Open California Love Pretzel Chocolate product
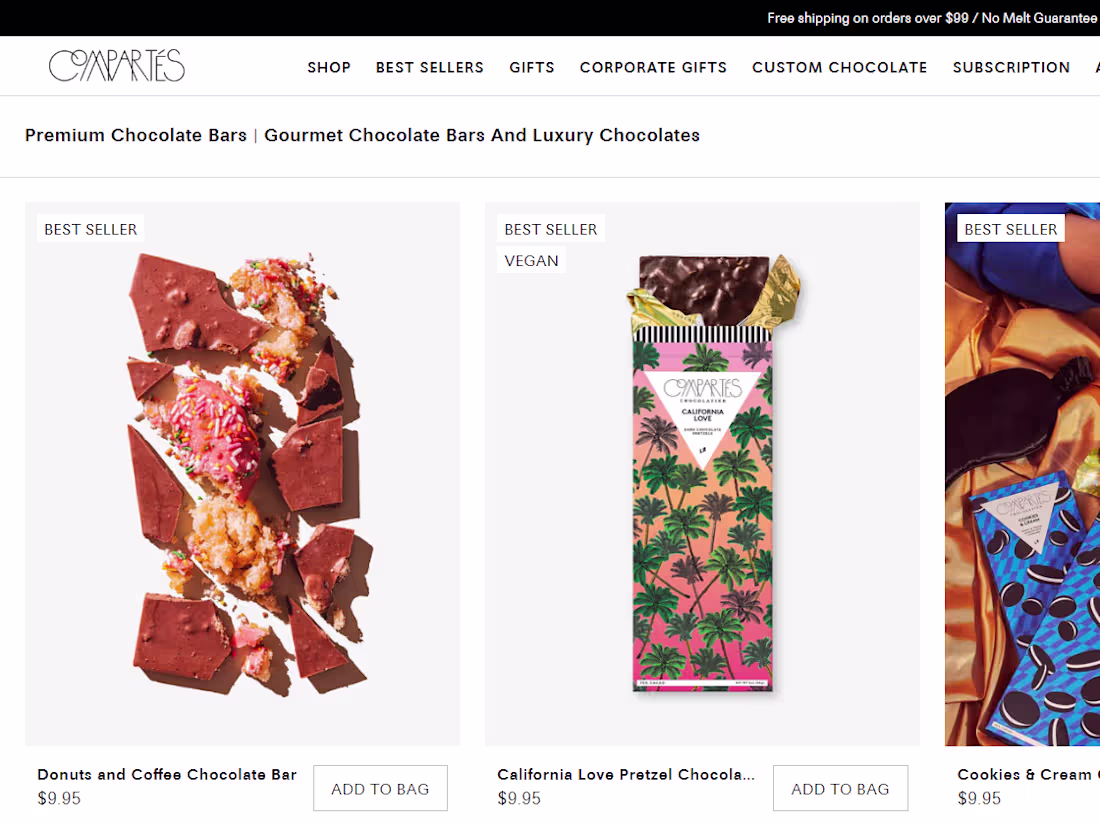 [x=626, y=774]
